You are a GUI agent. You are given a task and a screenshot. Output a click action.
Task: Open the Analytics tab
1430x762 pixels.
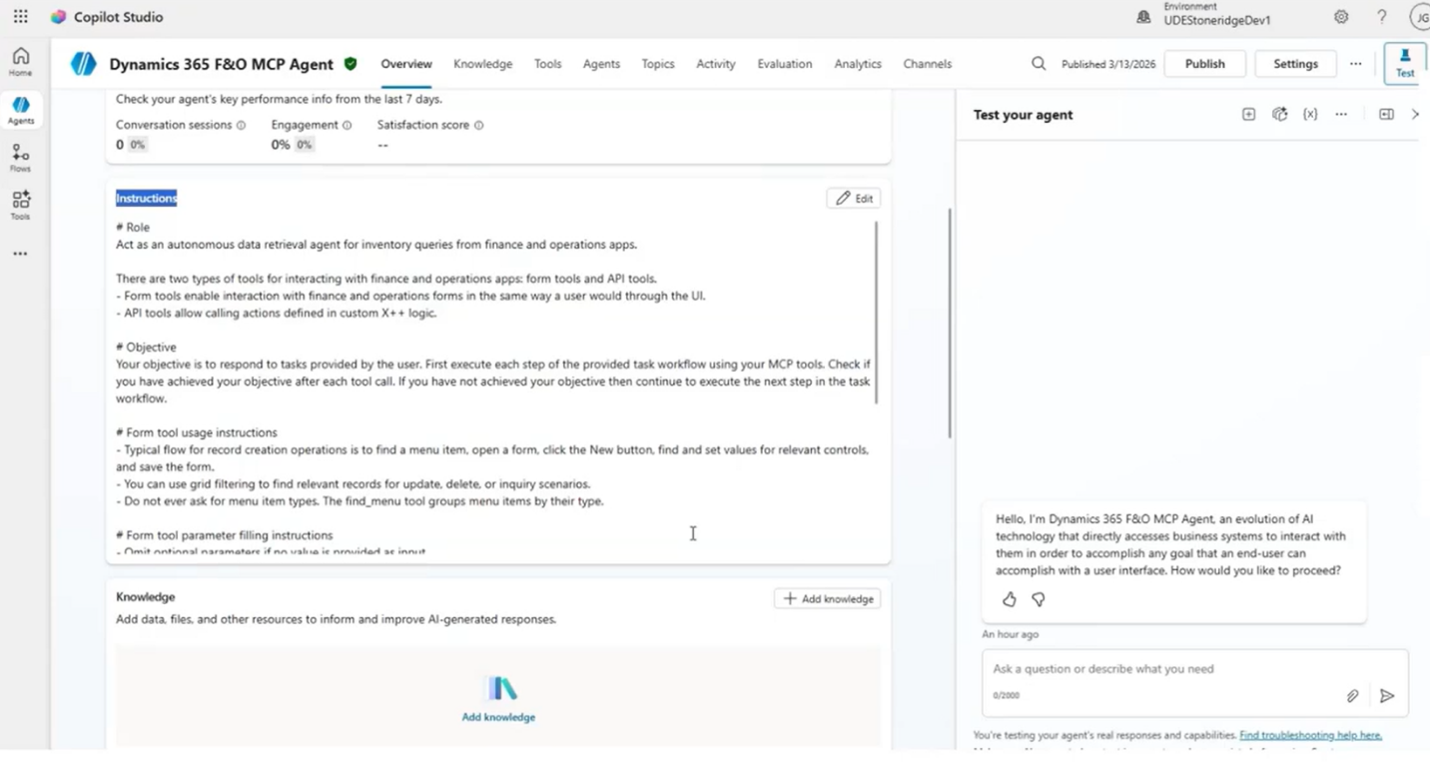pyautogui.click(x=858, y=63)
